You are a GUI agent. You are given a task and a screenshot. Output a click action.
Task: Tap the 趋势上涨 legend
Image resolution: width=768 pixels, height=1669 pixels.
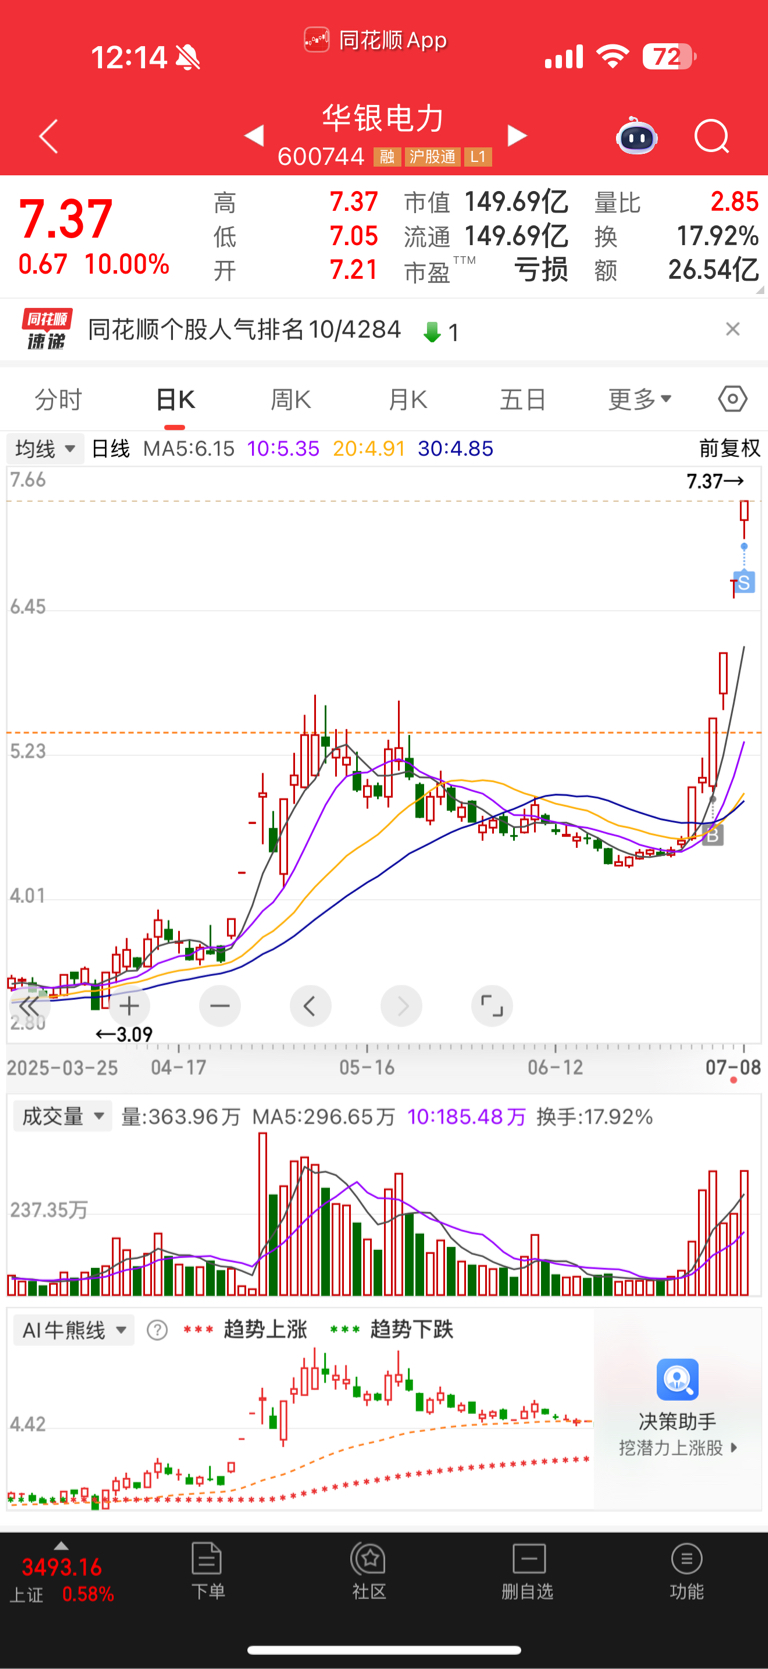coord(246,1330)
